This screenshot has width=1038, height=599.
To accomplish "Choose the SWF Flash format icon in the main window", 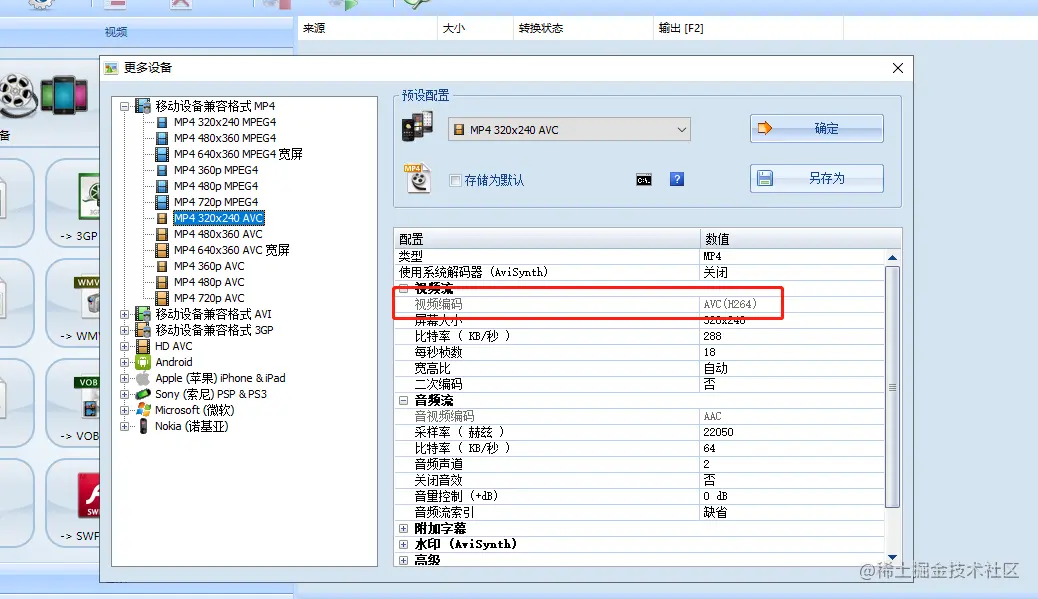I will coord(89,495).
